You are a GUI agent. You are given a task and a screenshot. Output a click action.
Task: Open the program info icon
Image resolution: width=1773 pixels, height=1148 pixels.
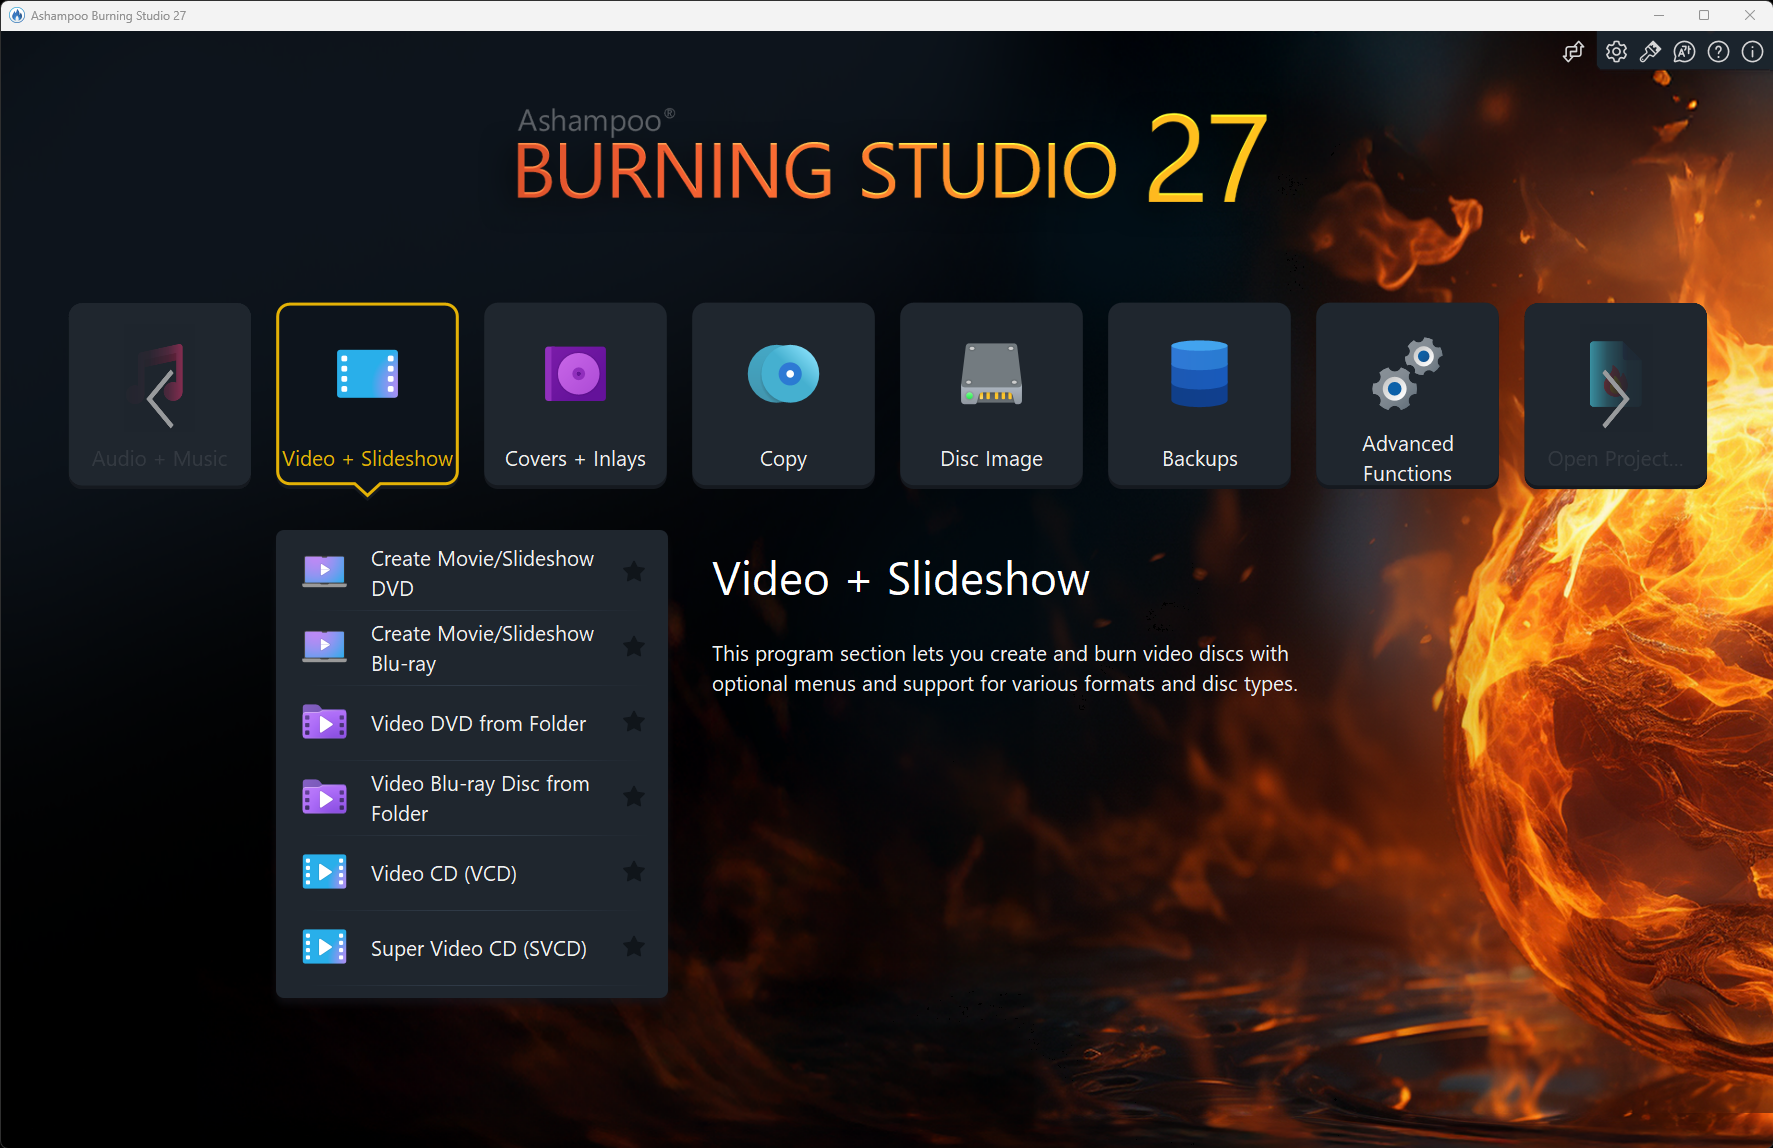[x=1751, y=51]
